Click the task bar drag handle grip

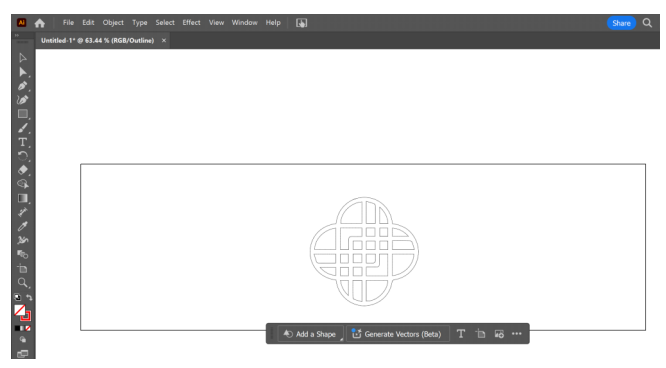pyautogui.click(x=272, y=334)
